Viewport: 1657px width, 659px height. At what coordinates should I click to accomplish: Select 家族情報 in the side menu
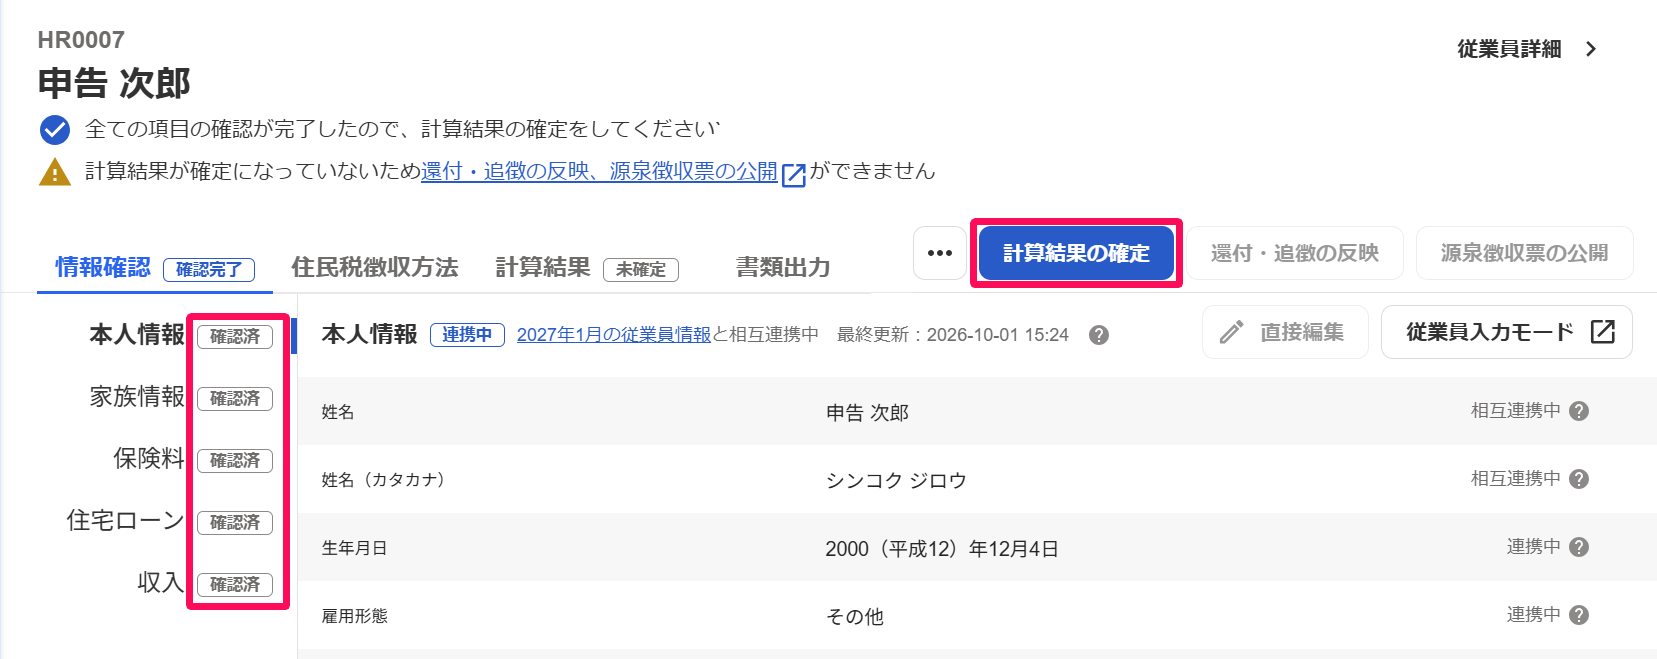(x=137, y=397)
